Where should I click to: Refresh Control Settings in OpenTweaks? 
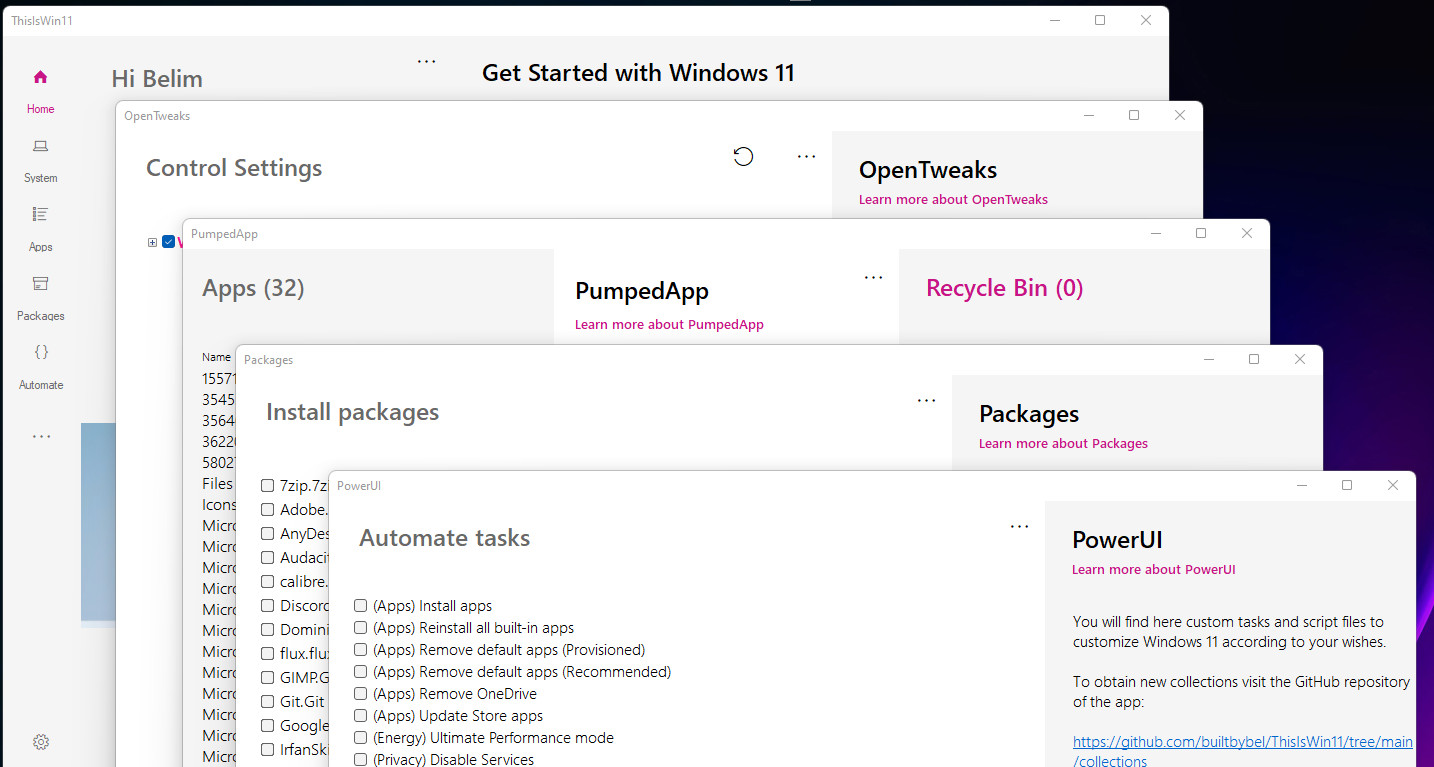pos(743,156)
